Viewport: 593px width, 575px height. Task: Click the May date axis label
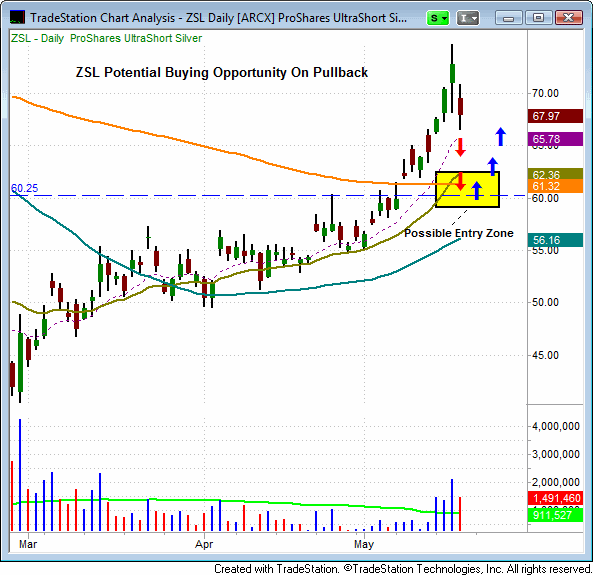pos(364,544)
